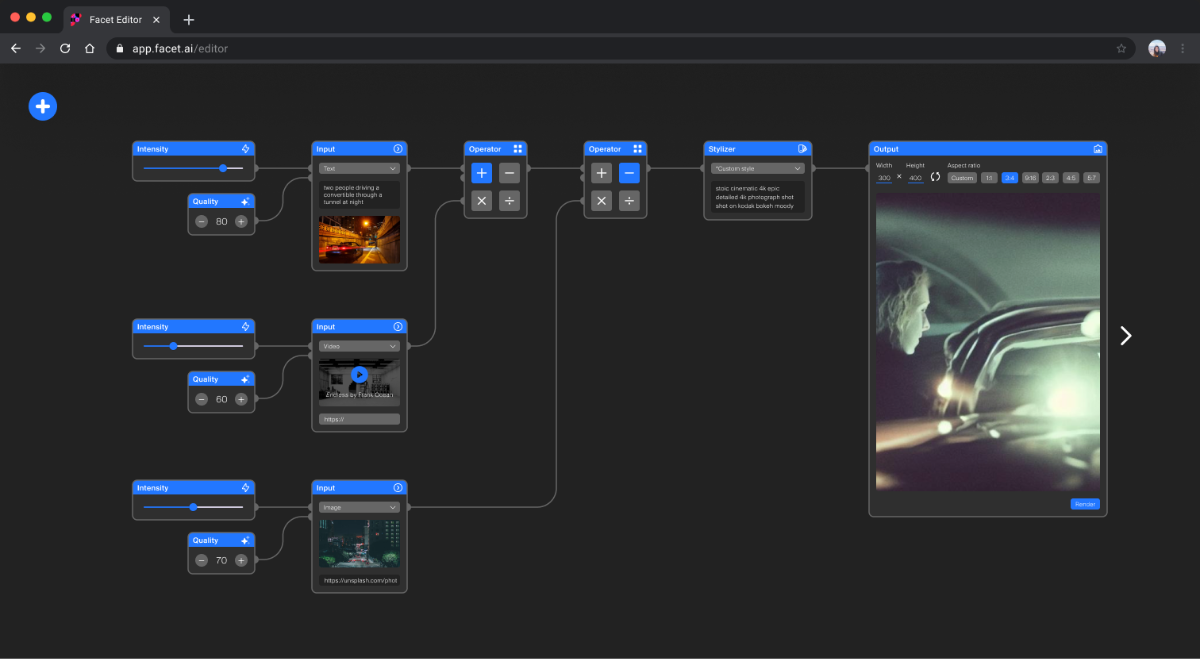
Task: Select multiply operation in the first Operator
Action: point(481,201)
